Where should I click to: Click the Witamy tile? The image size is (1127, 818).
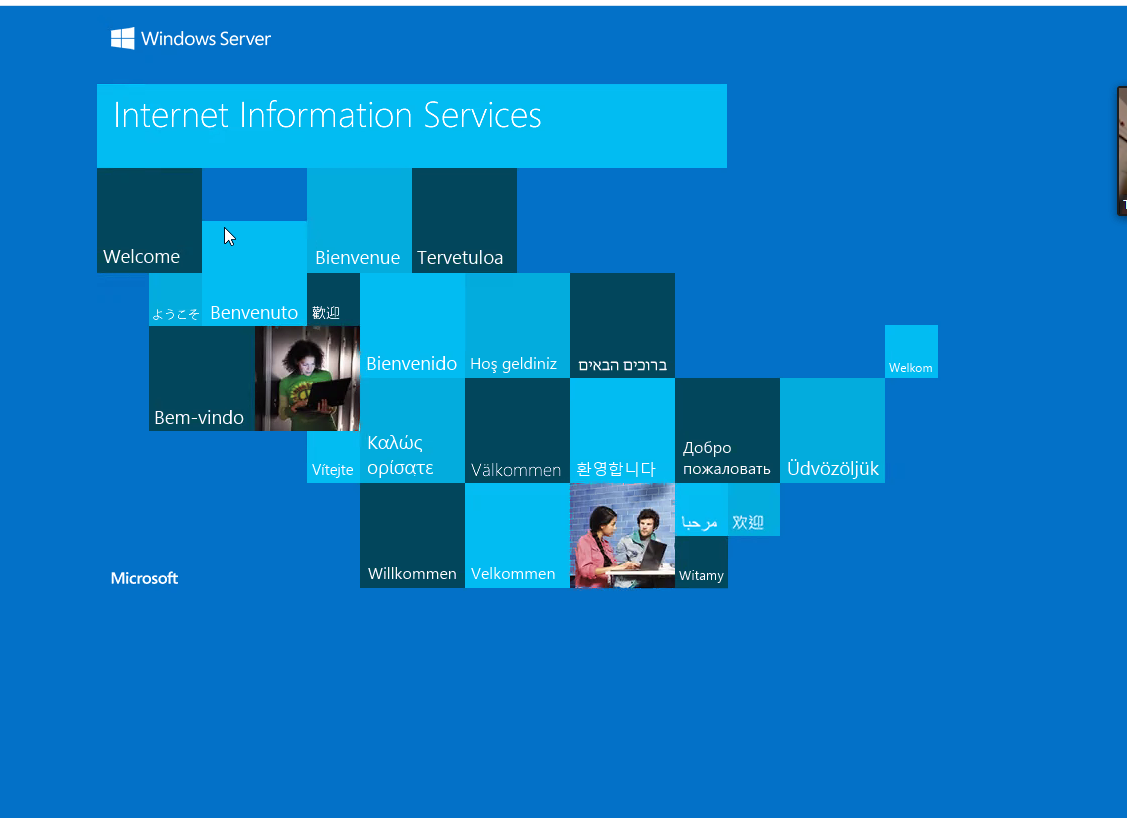tap(701, 562)
